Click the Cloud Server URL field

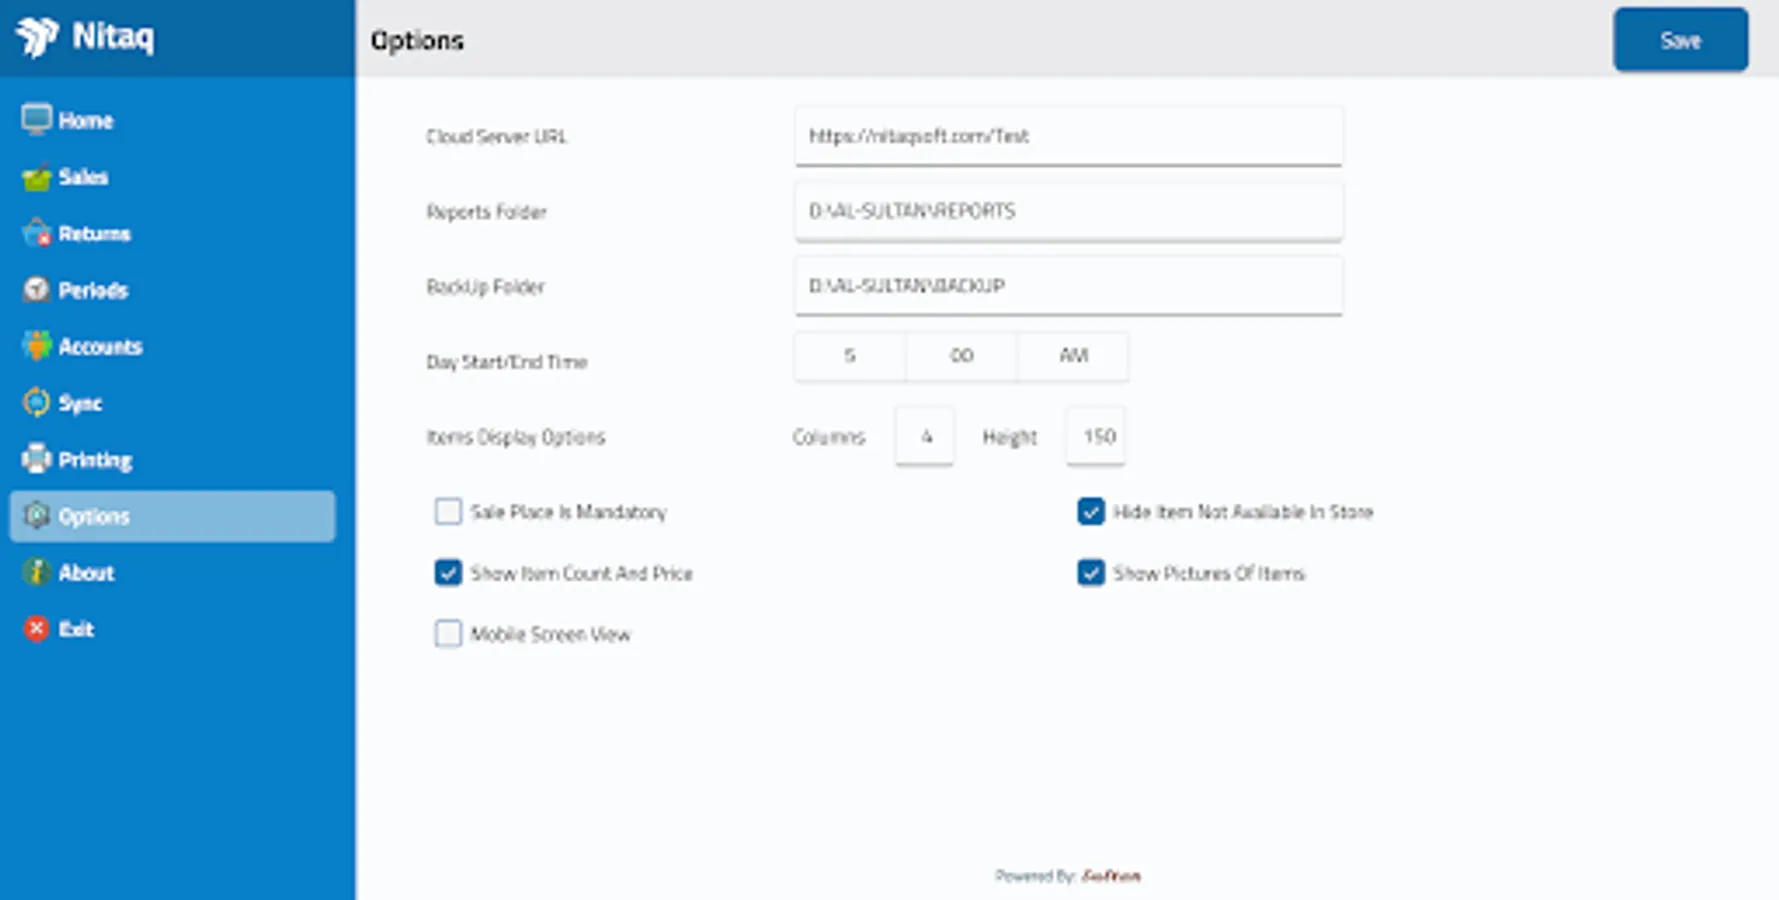[x=1068, y=136]
